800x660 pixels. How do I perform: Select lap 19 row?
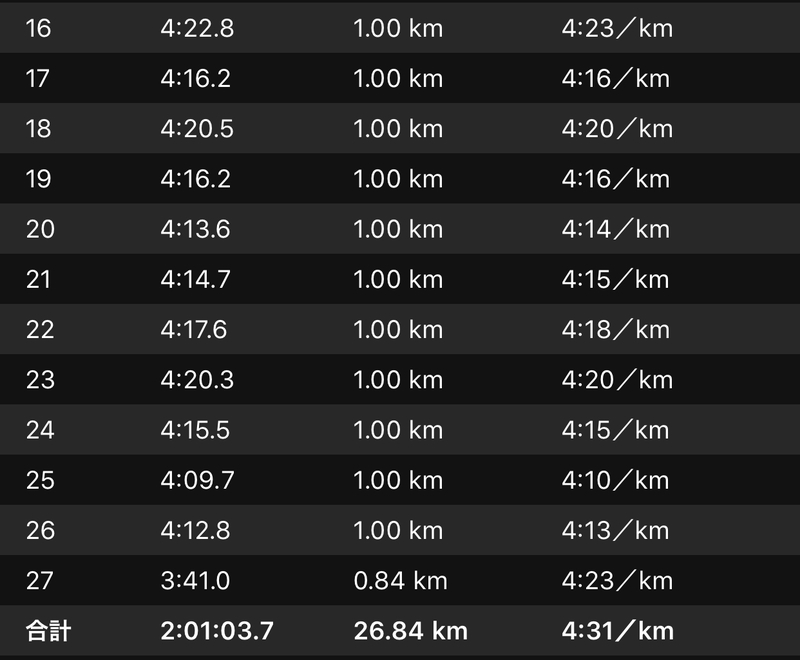400,179
